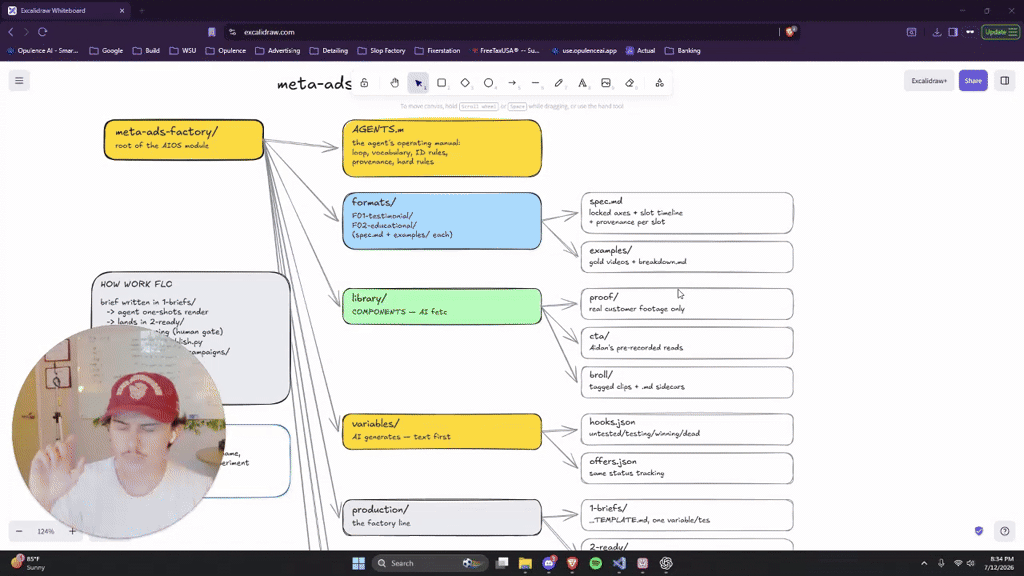Select the formats/ blue box
The image size is (1024, 576).
point(442,221)
